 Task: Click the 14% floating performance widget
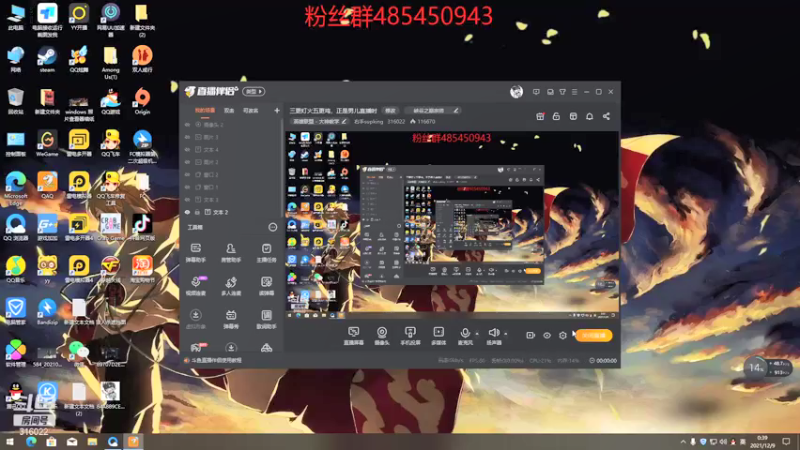(768, 367)
